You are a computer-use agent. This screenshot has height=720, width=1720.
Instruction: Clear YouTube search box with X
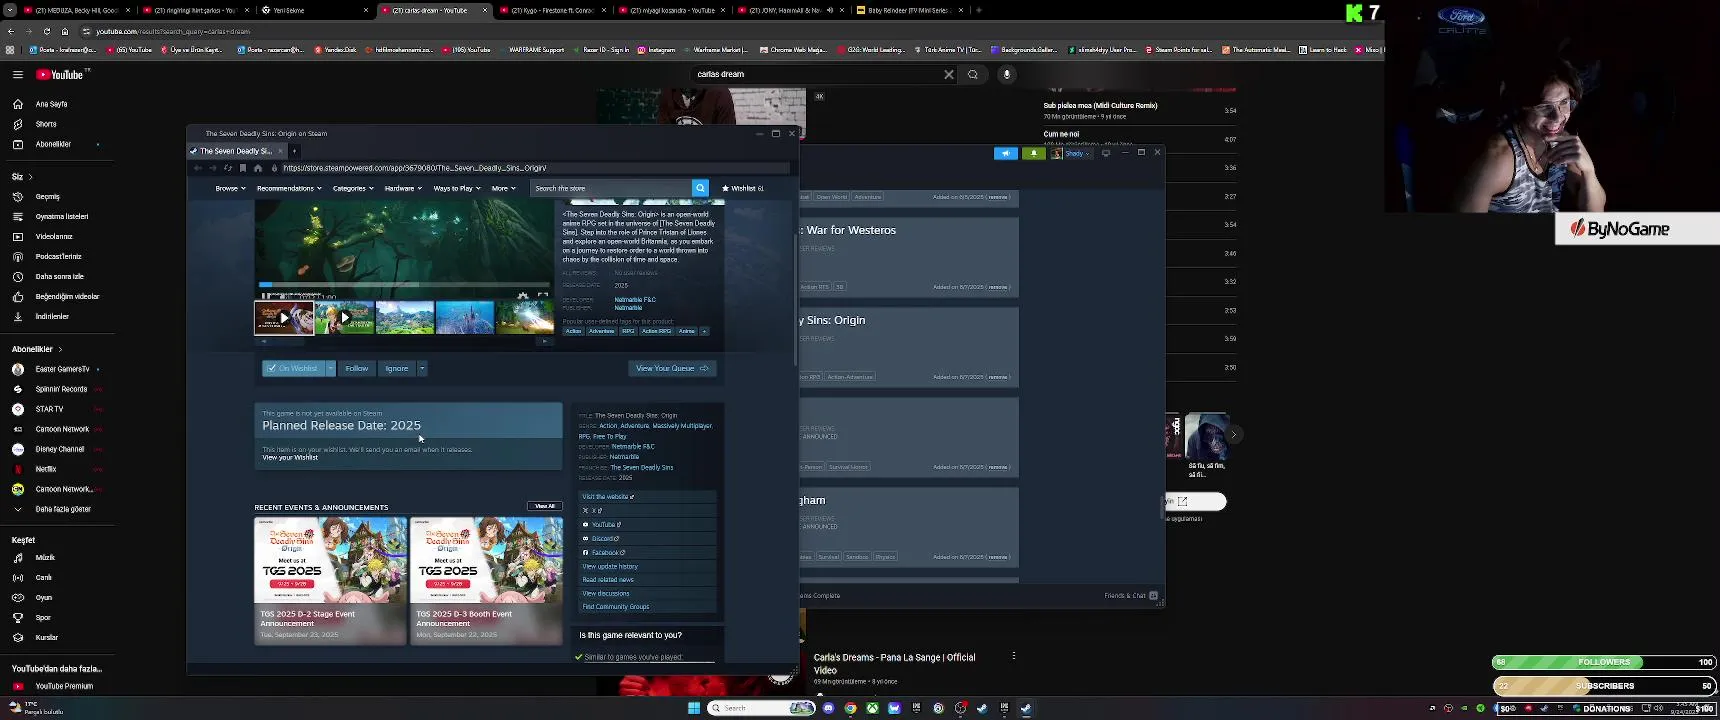point(949,74)
